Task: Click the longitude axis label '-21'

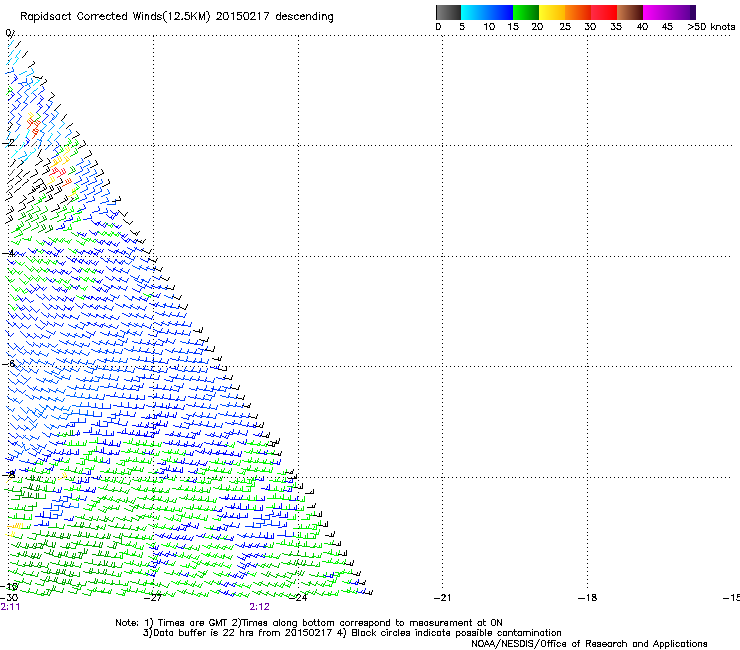Action: (443, 598)
